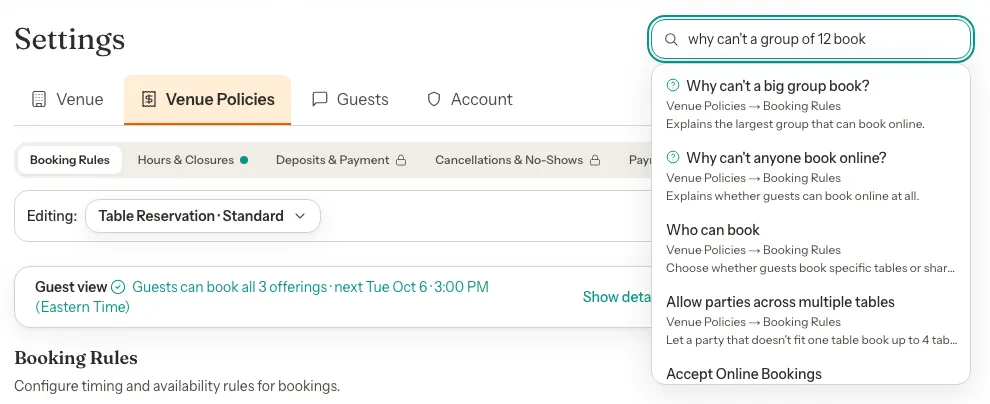Expand the Table Reservation · Standard dropdown
The image size is (990, 404).
pyautogui.click(x=203, y=216)
